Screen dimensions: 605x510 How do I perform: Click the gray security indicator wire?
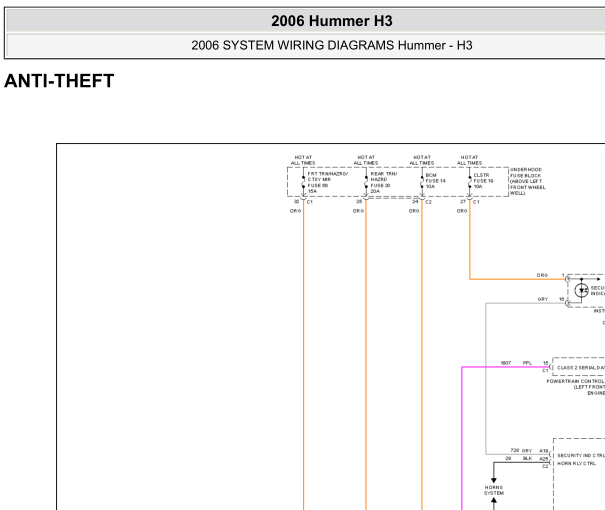[486, 378]
